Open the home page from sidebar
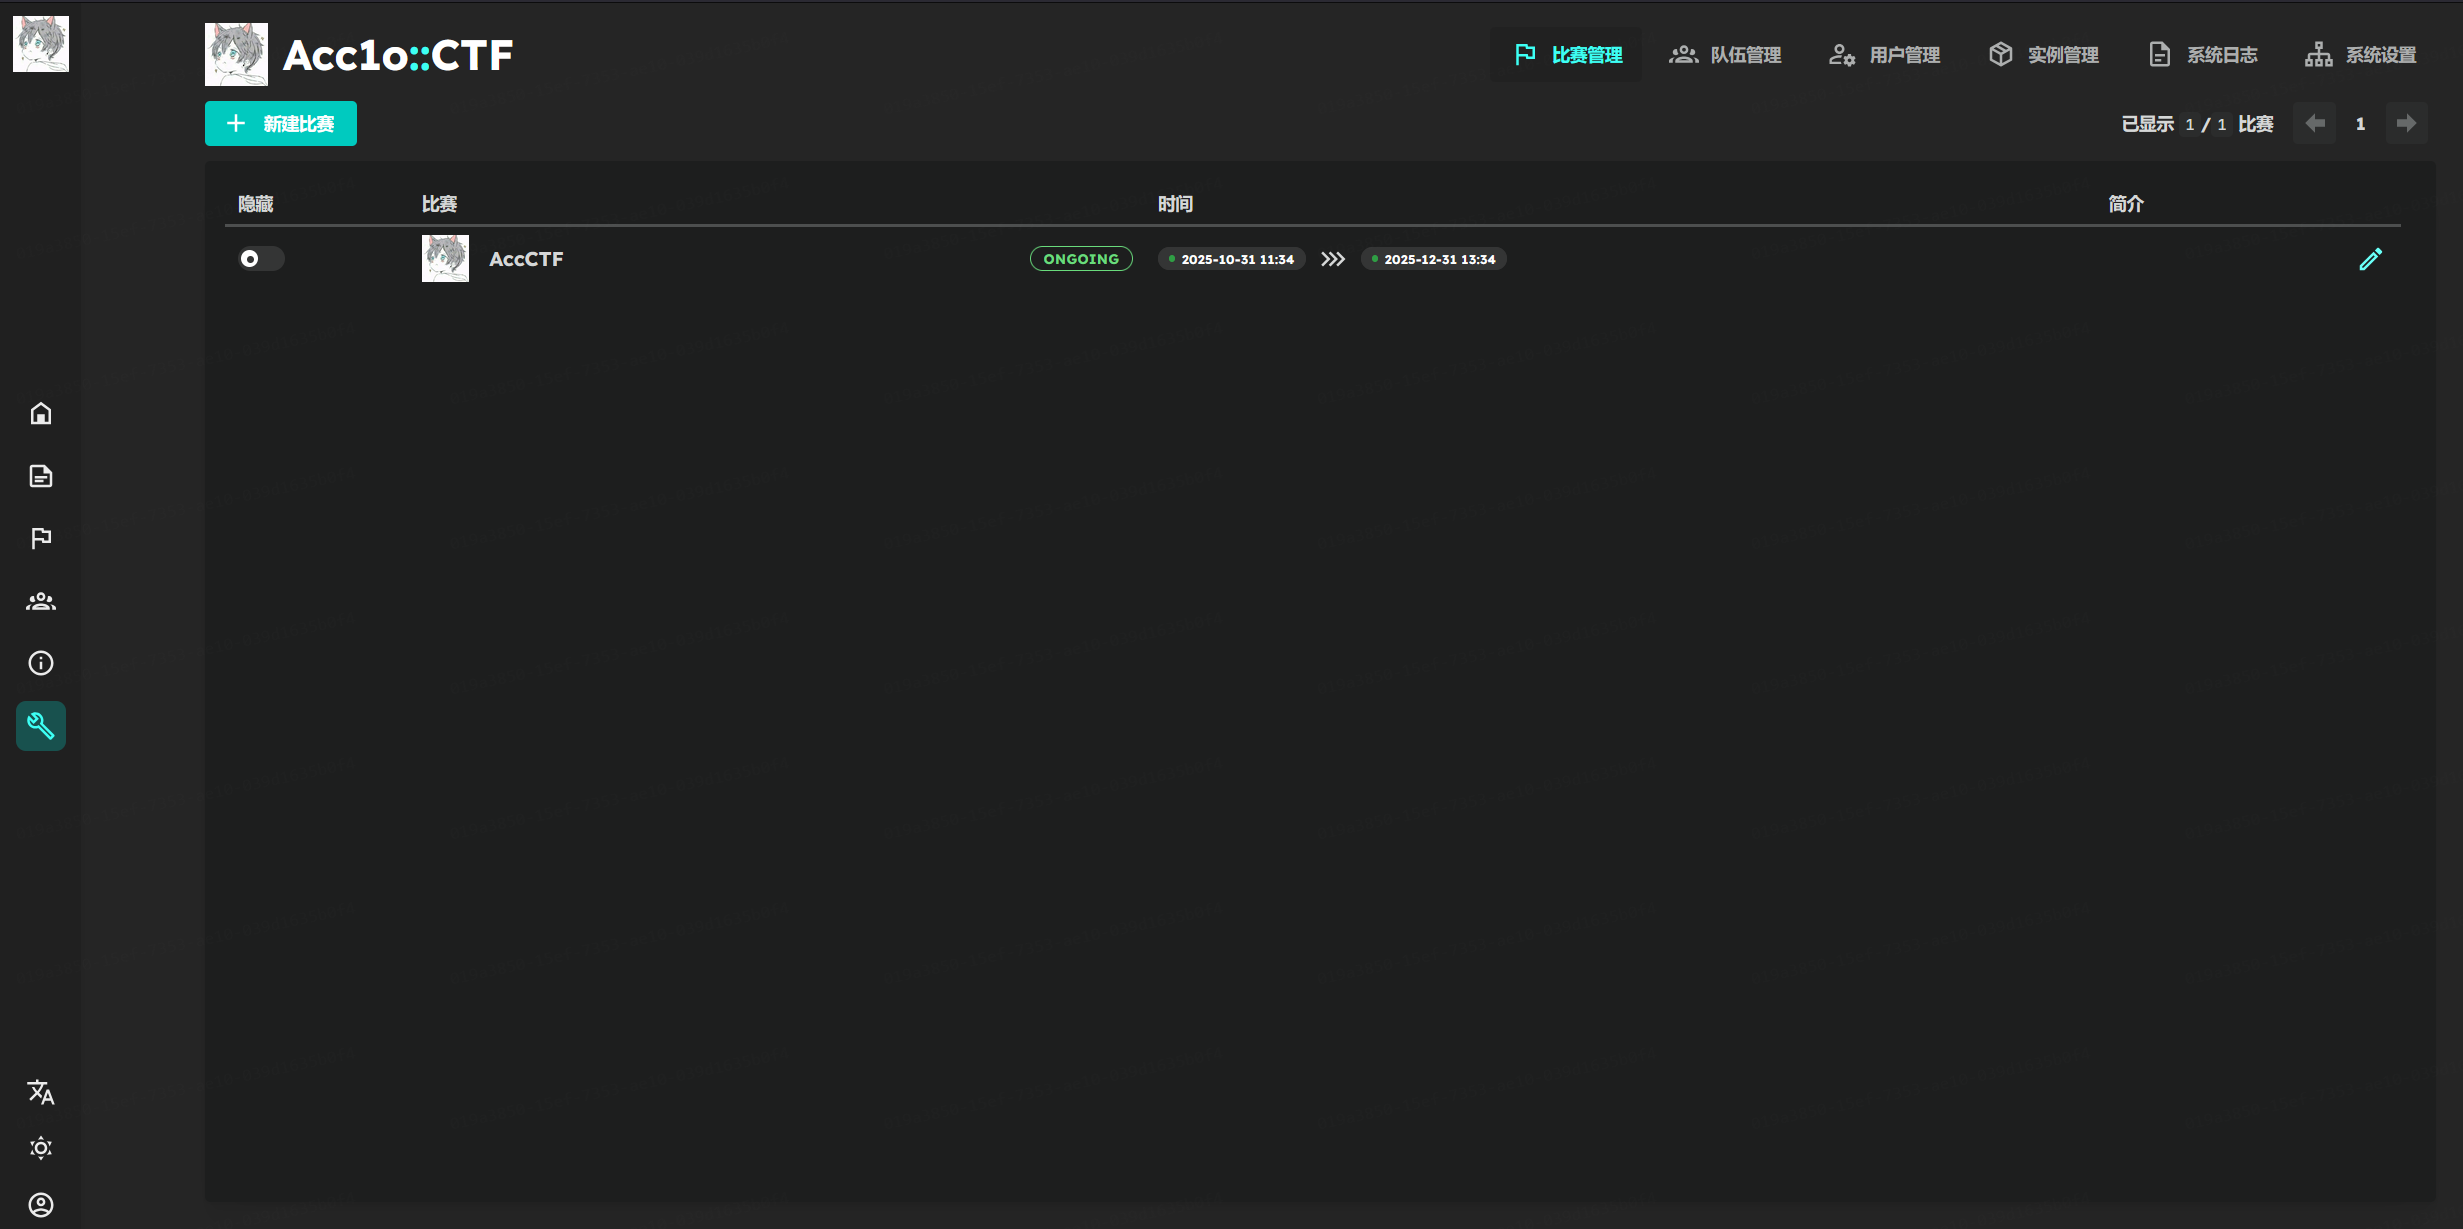2463x1229 pixels. click(41, 413)
